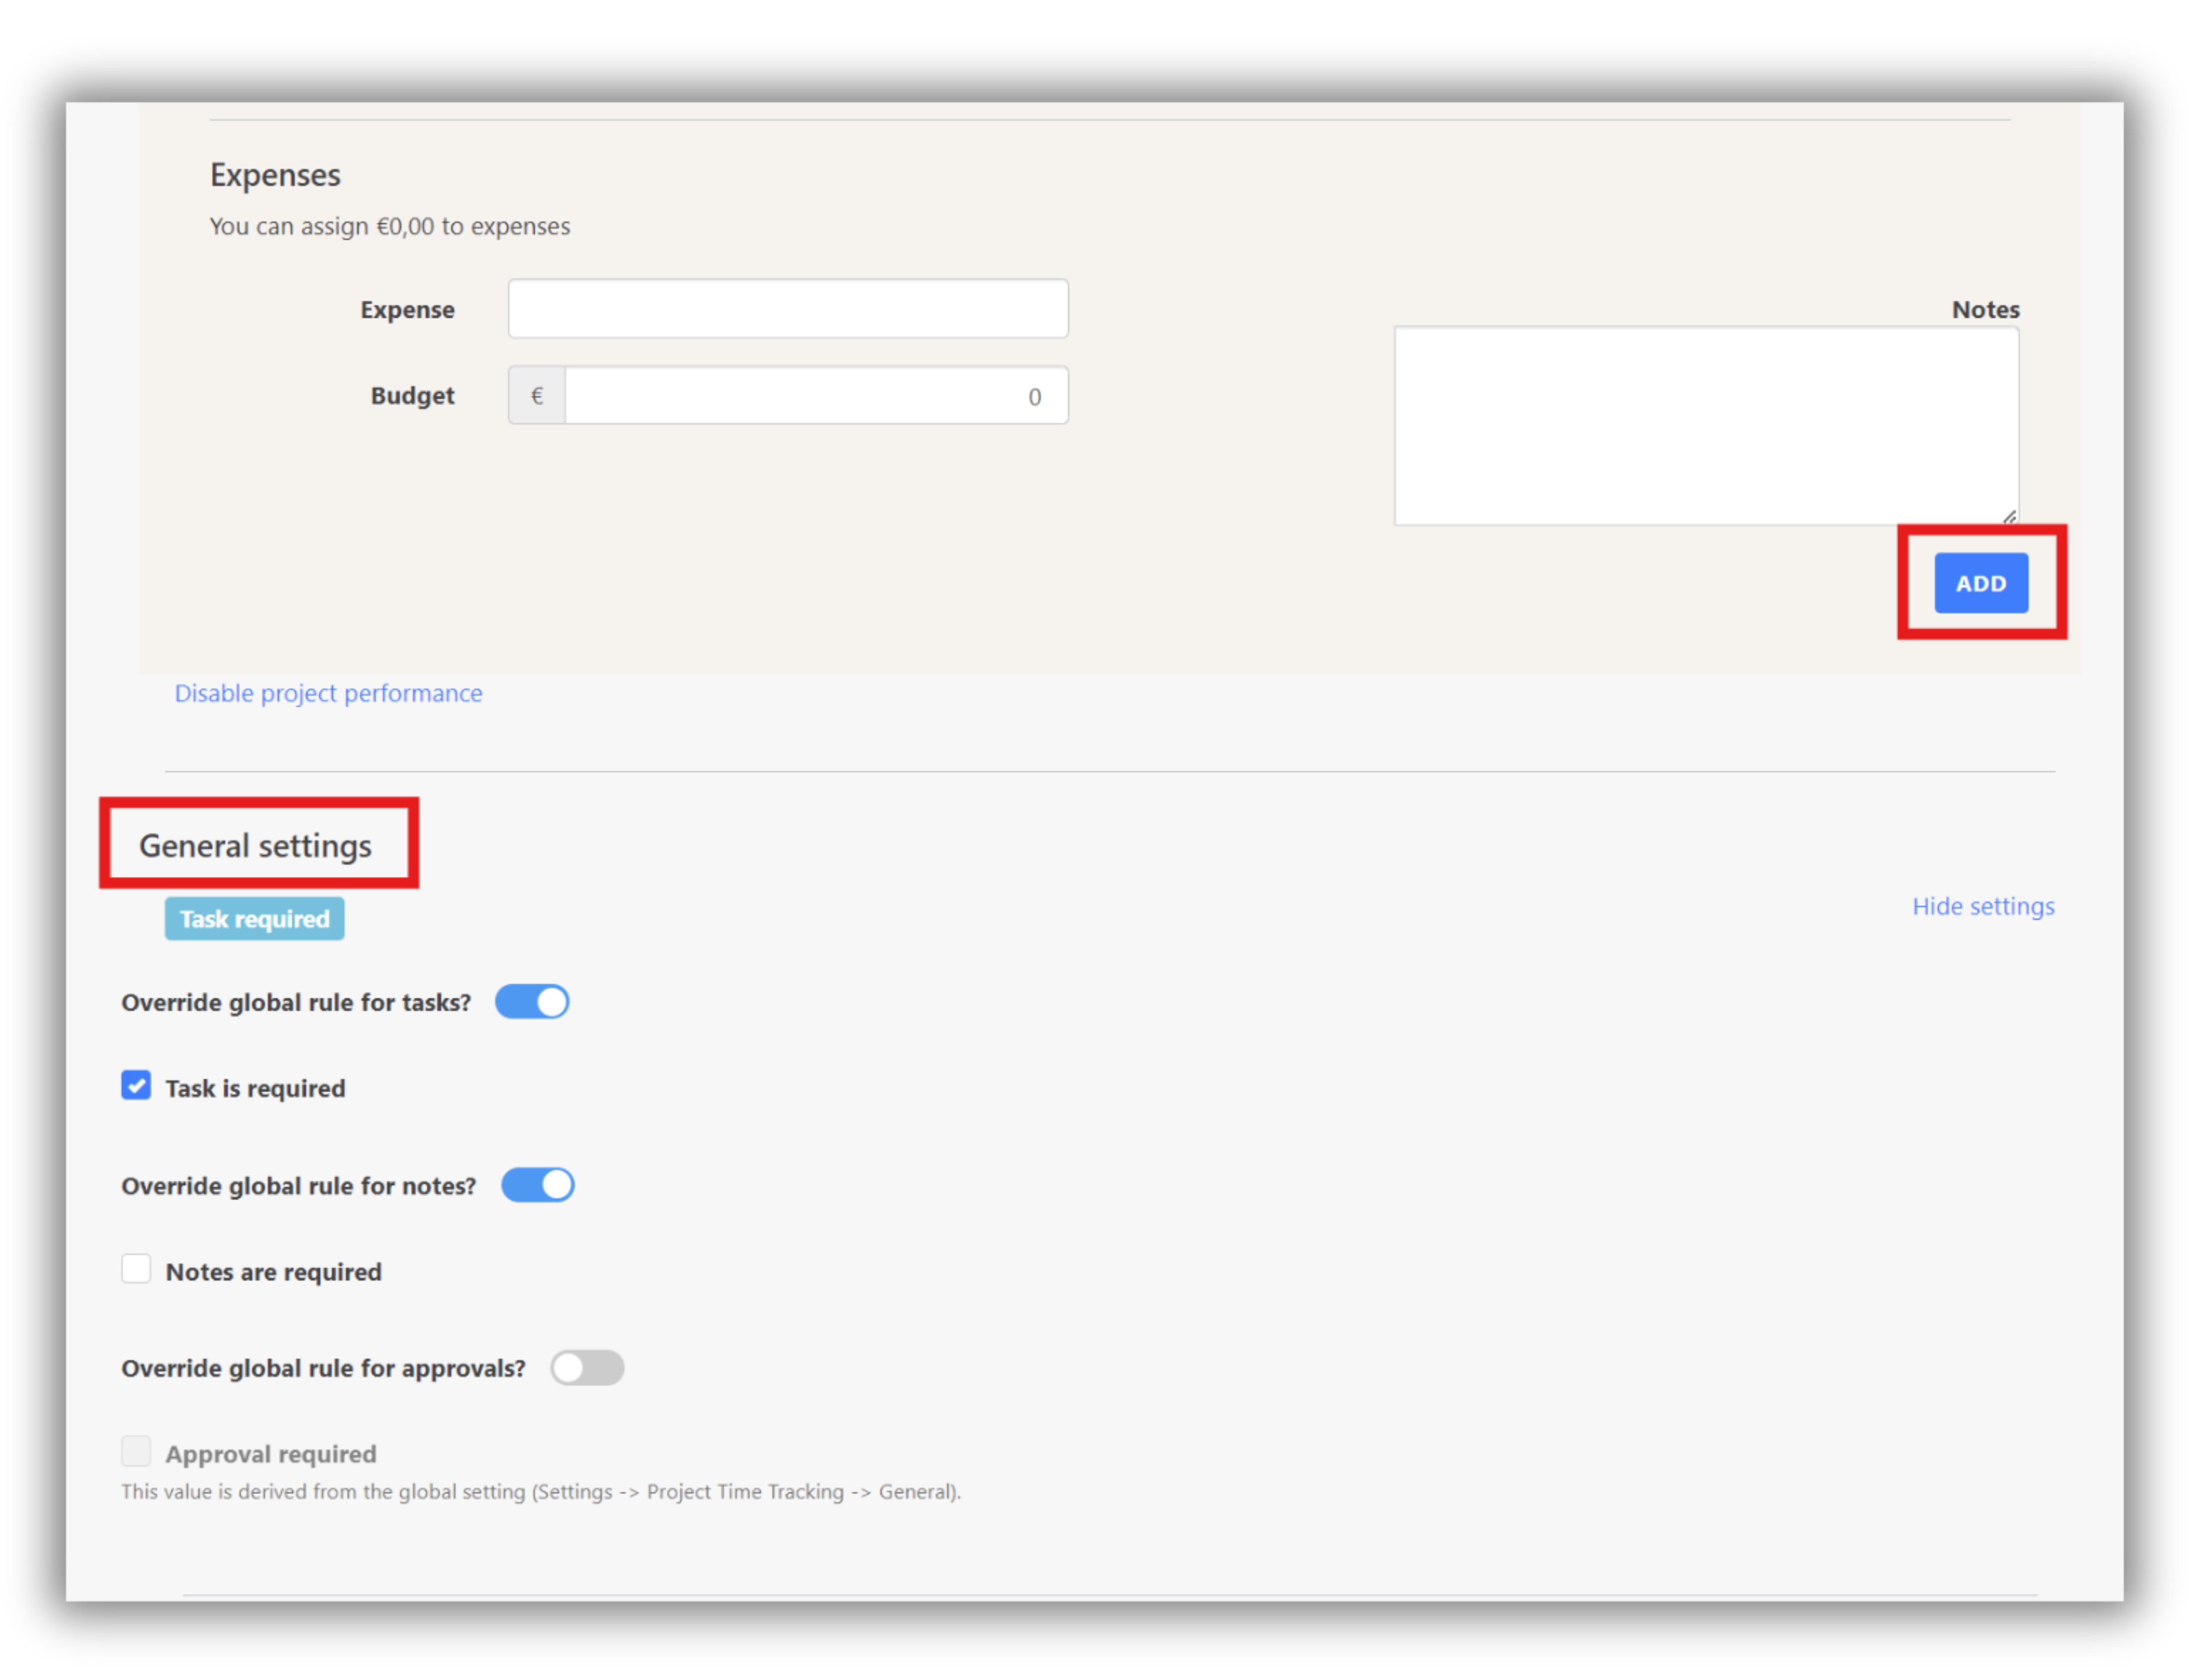Disable the 'Override global rule for tasks?' toggle
2189x1680 pixels.
pyautogui.click(x=531, y=1001)
